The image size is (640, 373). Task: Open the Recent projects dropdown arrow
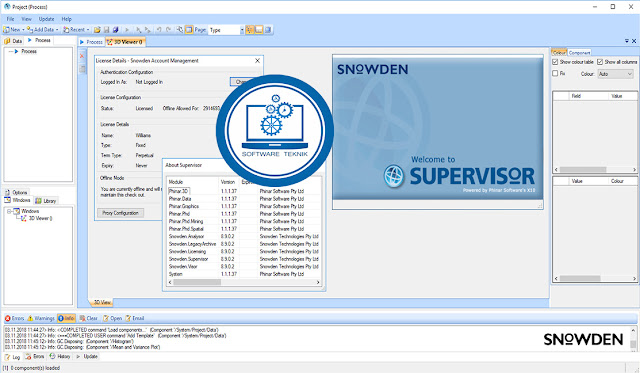[88, 30]
